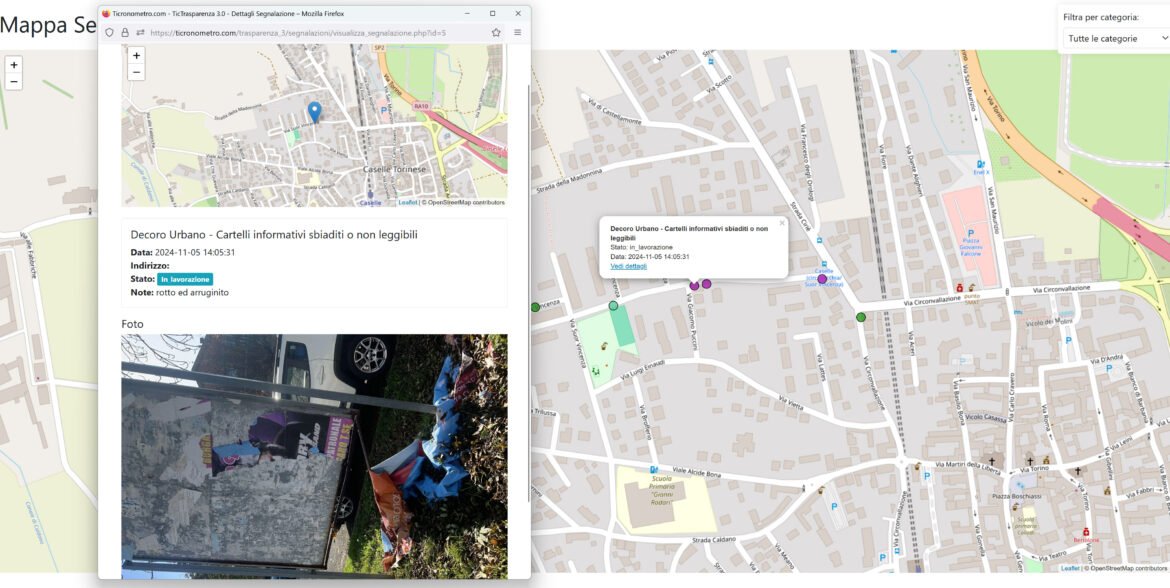Click the purple marker near Suor Vincenza stop
1170x588 pixels.
[822, 279]
